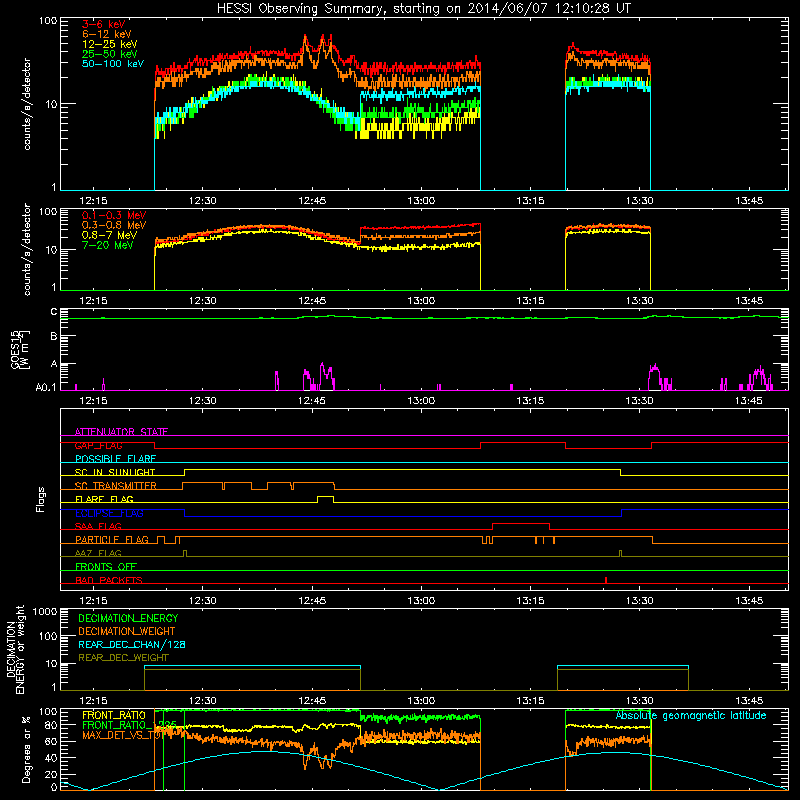This screenshot has width=800, height=800.
Task: Click the yellow FRONT_RATIO legend label
Action: (114, 715)
